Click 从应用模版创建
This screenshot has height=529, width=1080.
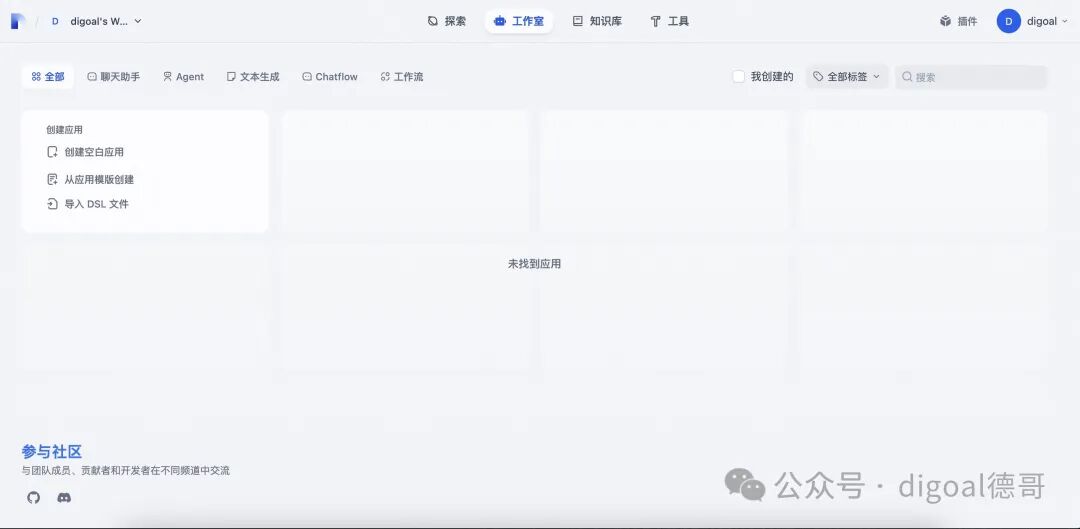[x=90, y=180]
